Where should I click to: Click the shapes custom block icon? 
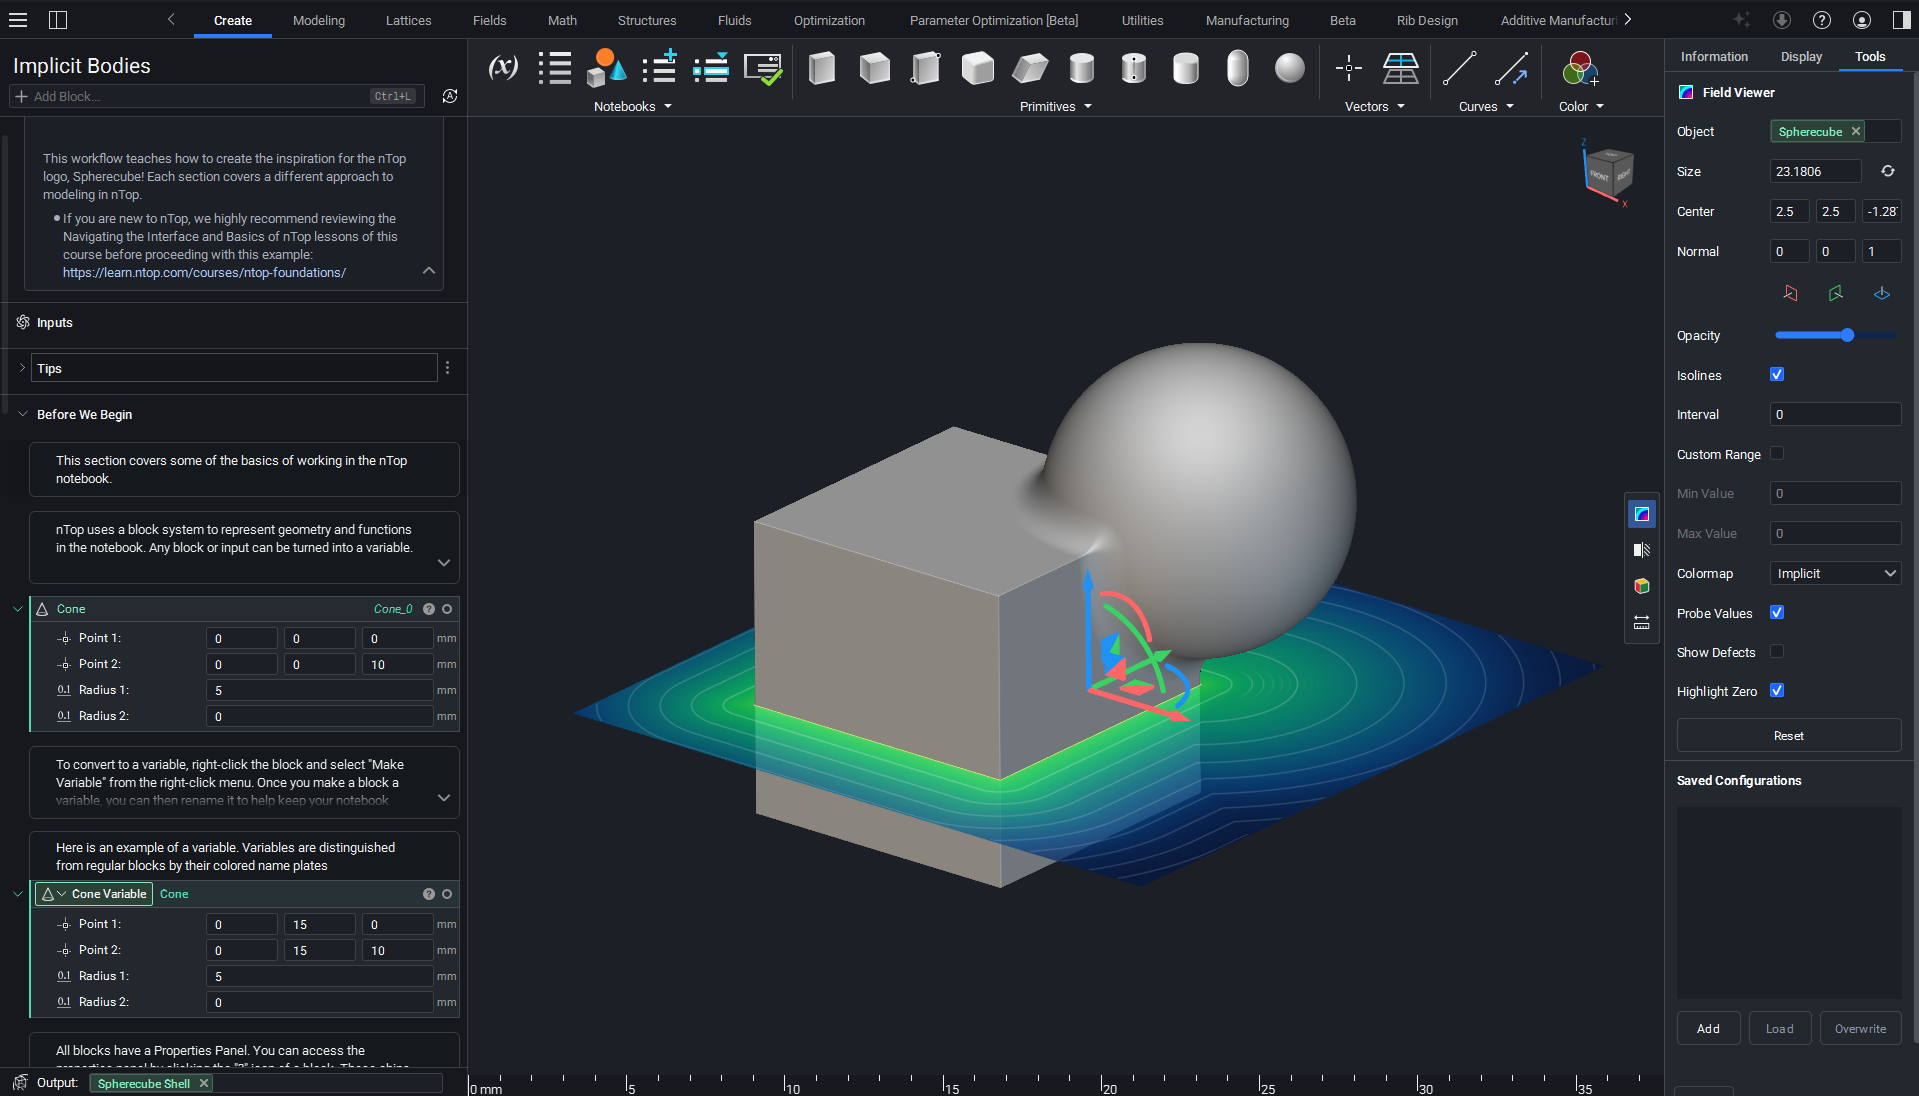(x=606, y=68)
